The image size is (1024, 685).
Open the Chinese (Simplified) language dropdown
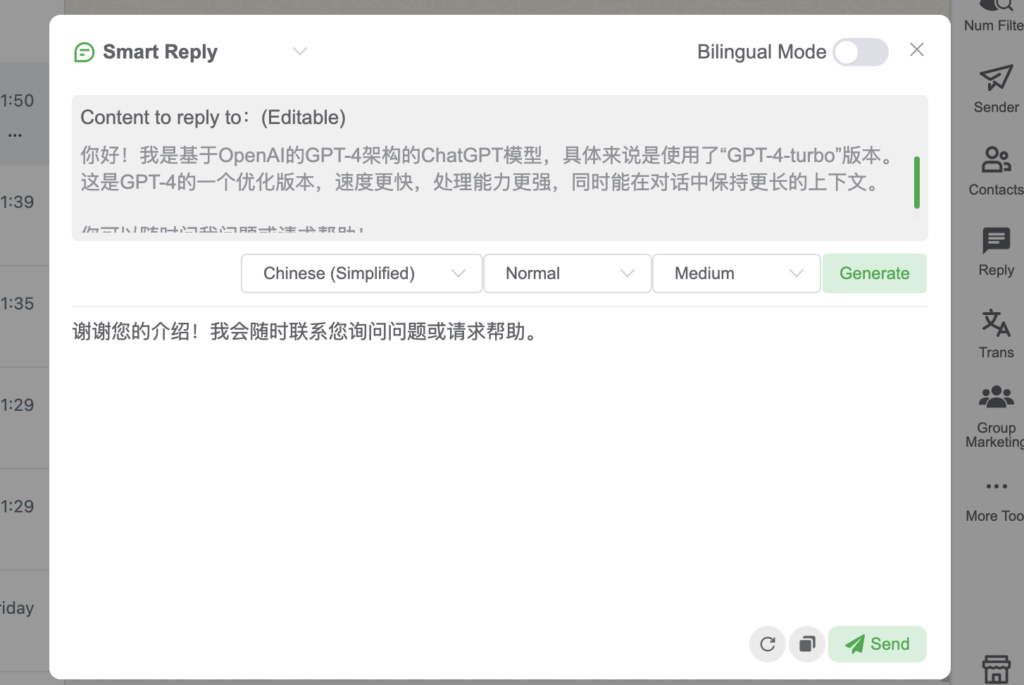(362, 273)
